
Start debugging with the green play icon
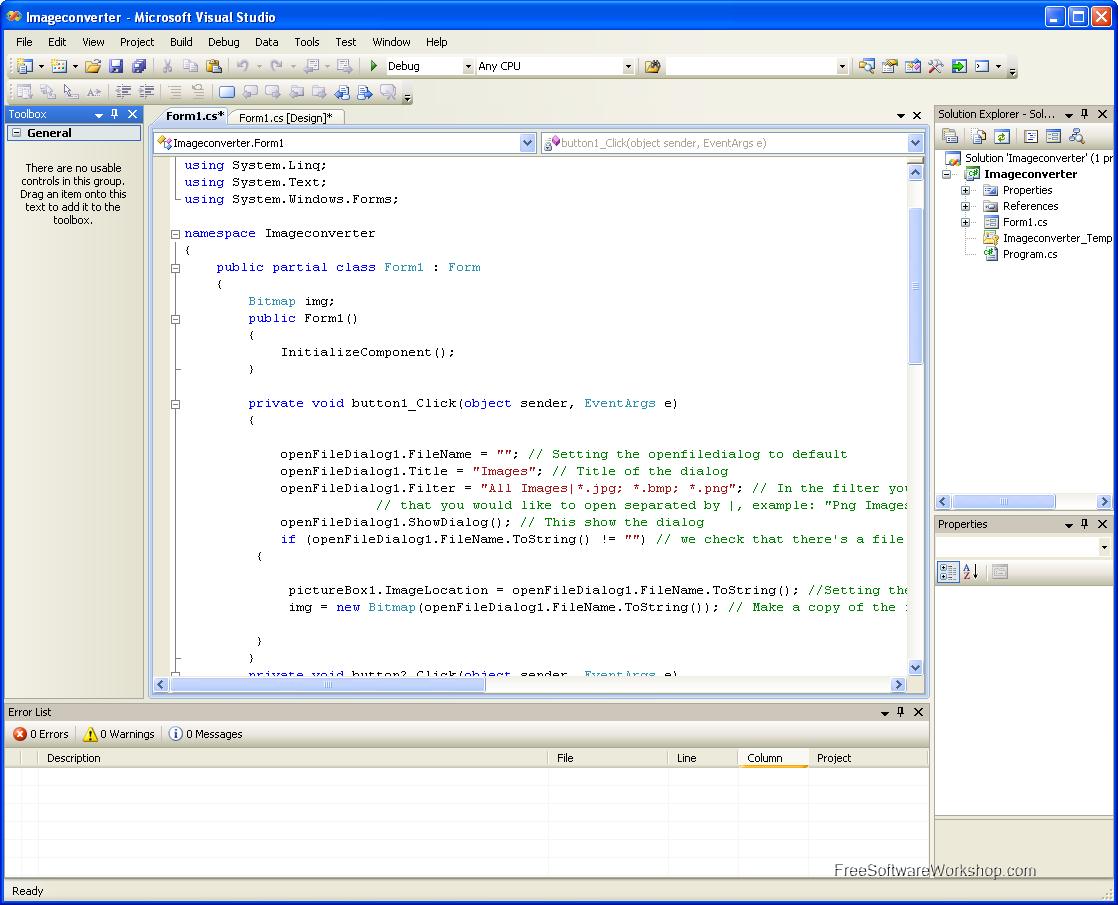coord(374,66)
